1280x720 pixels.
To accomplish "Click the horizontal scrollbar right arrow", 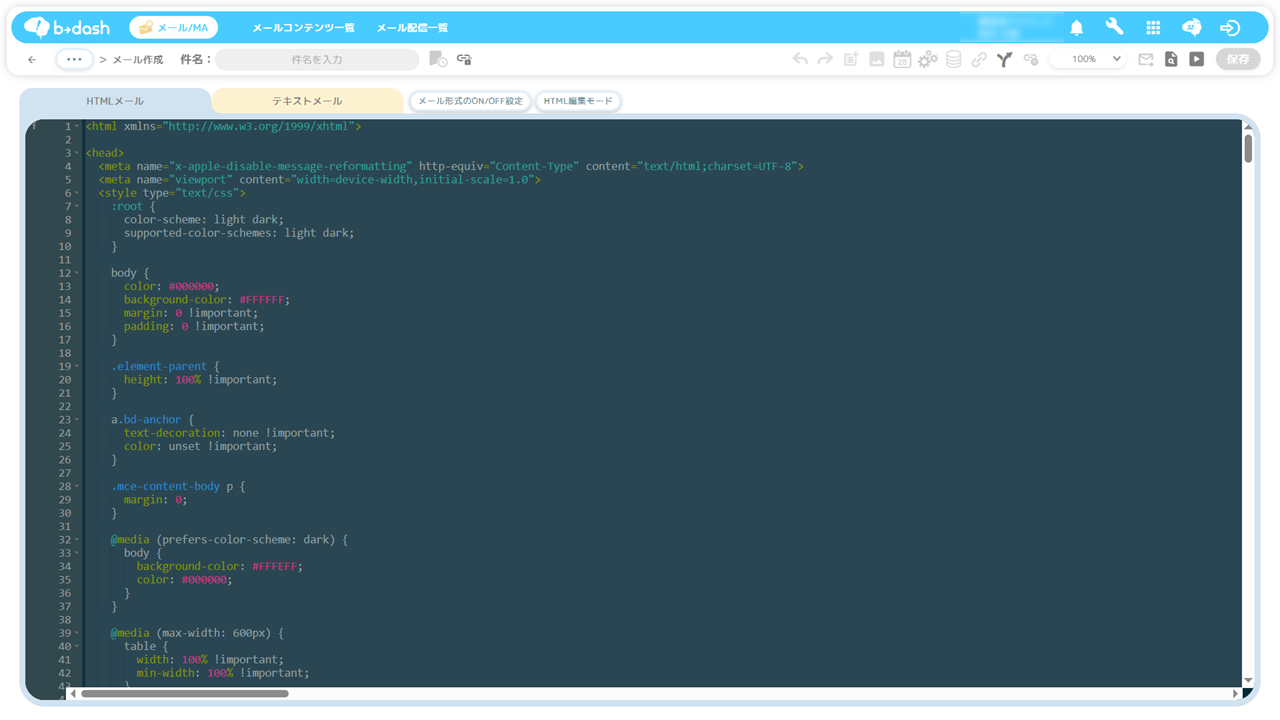I will click(1236, 693).
